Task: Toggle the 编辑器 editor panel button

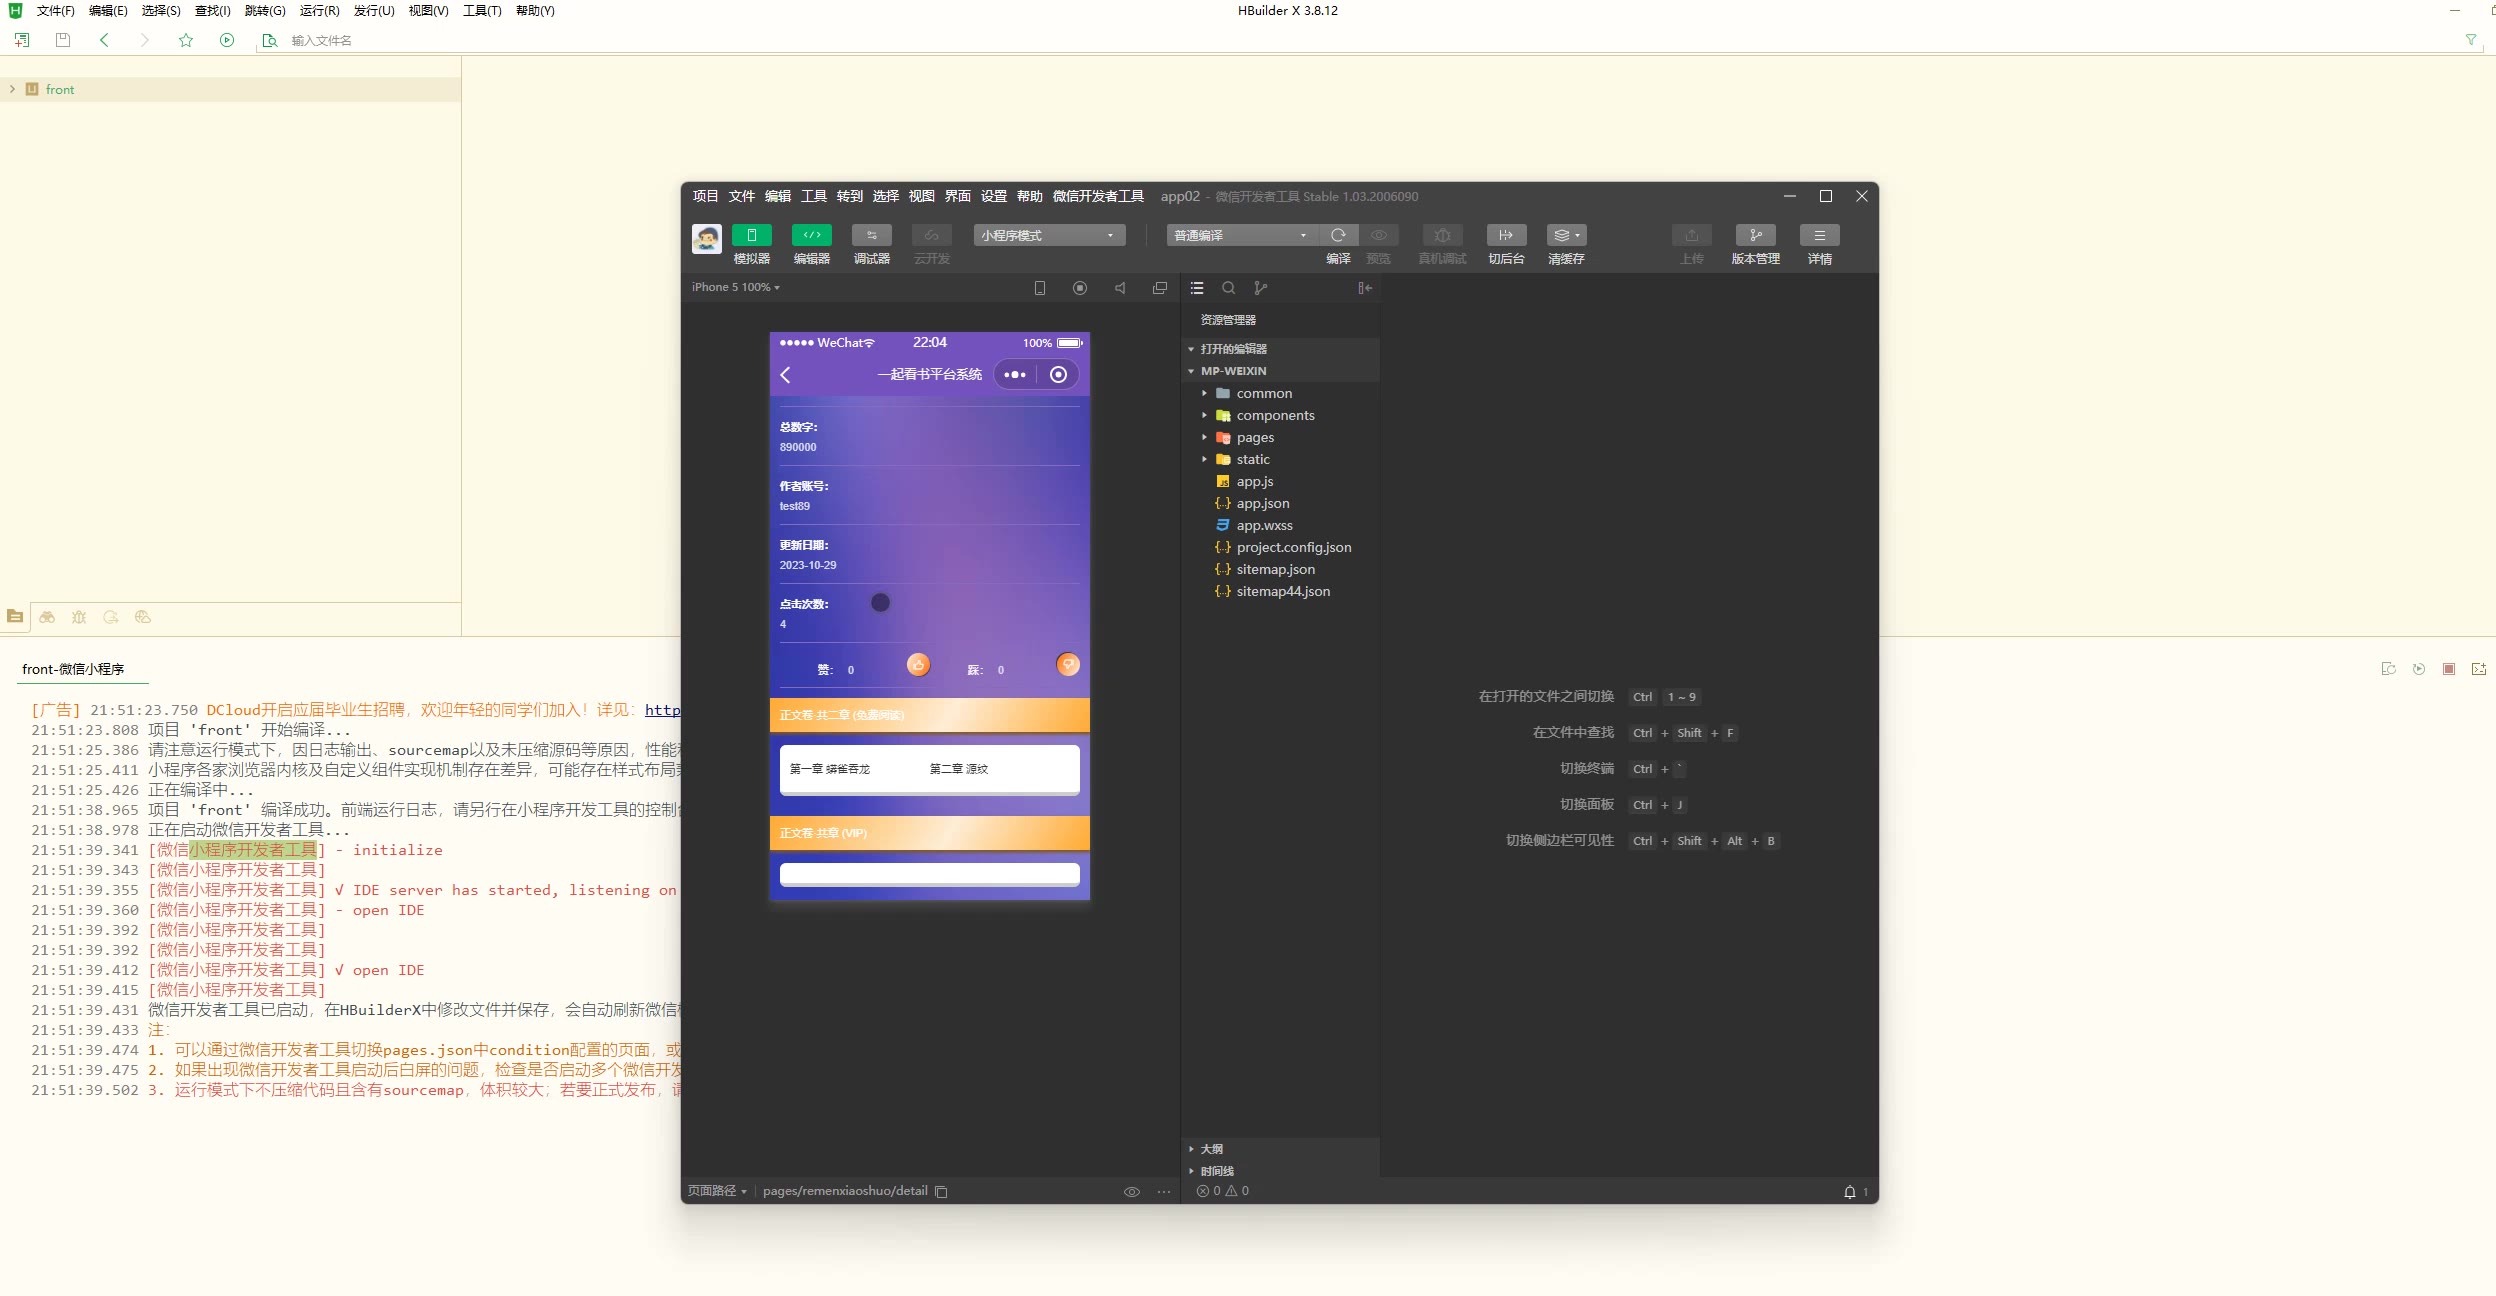Action: click(x=811, y=235)
